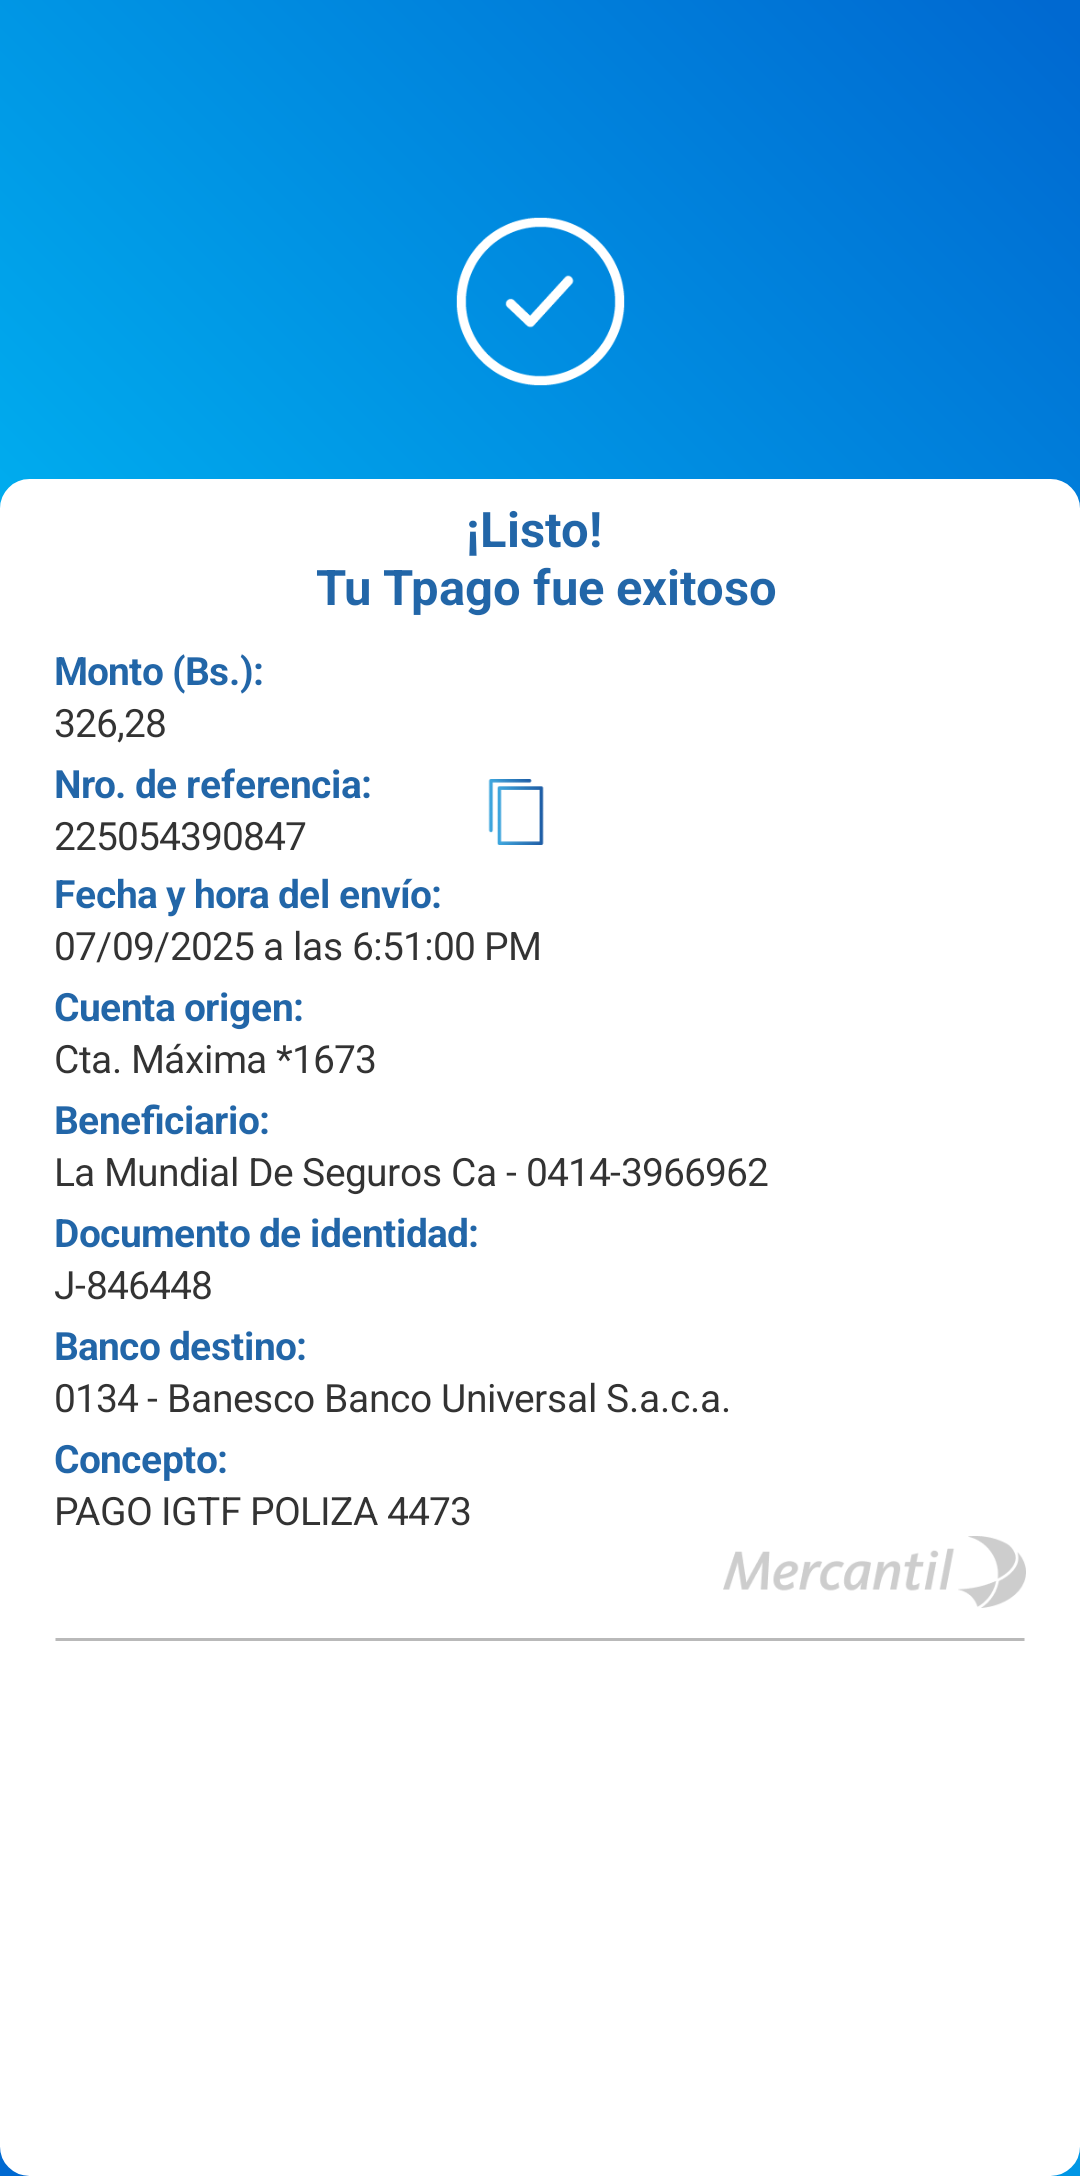Select the "Monto (Bs.):" label
The height and width of the screenshot is (2176, 1080).
coord(159,672)
